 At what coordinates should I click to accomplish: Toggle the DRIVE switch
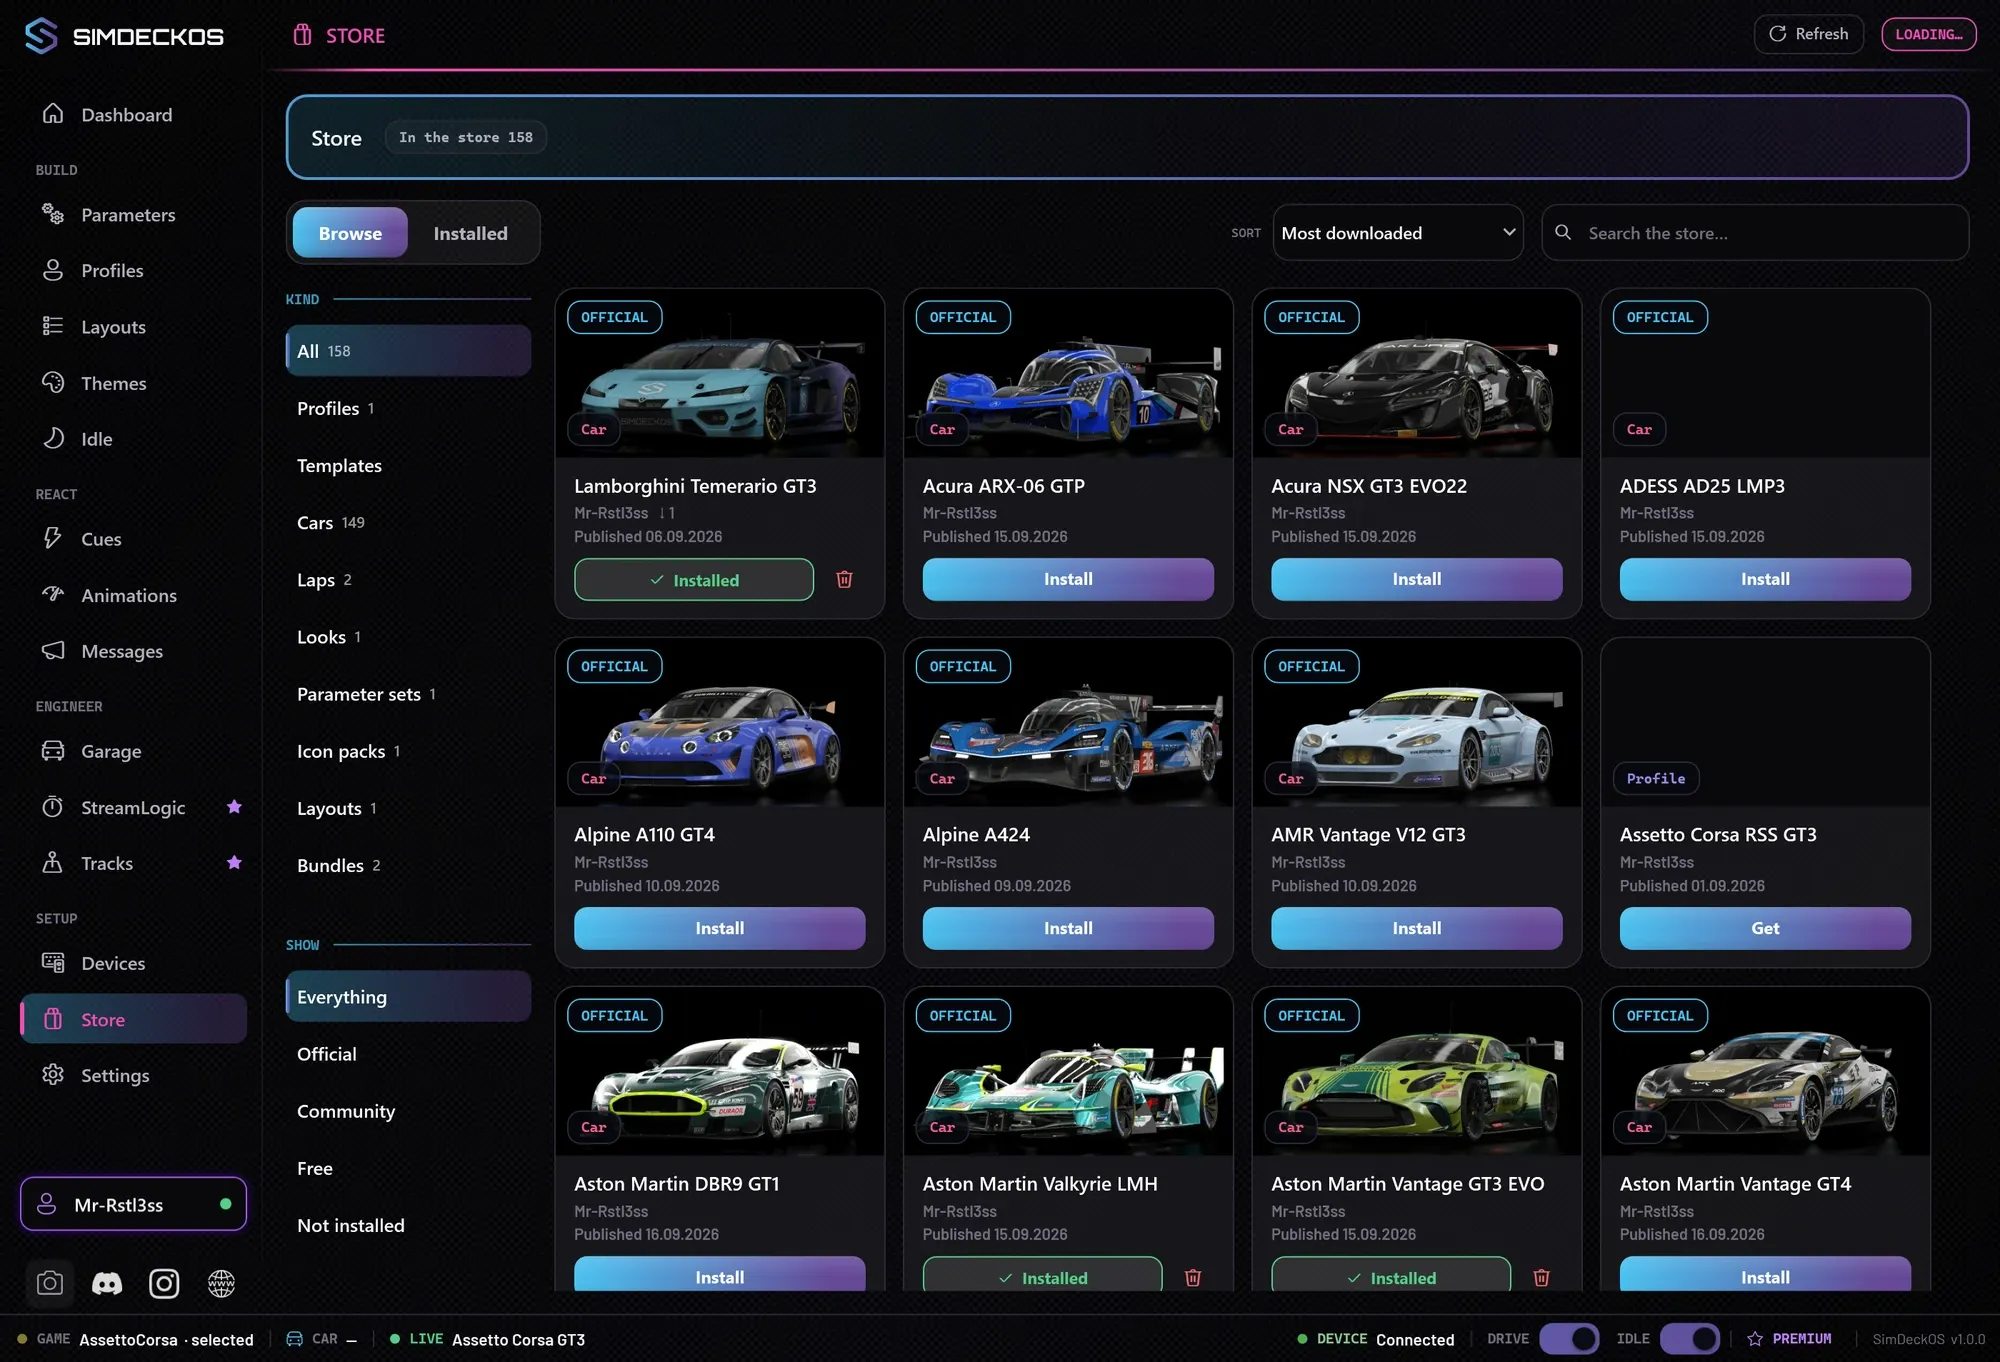tap(1569, 1338)
